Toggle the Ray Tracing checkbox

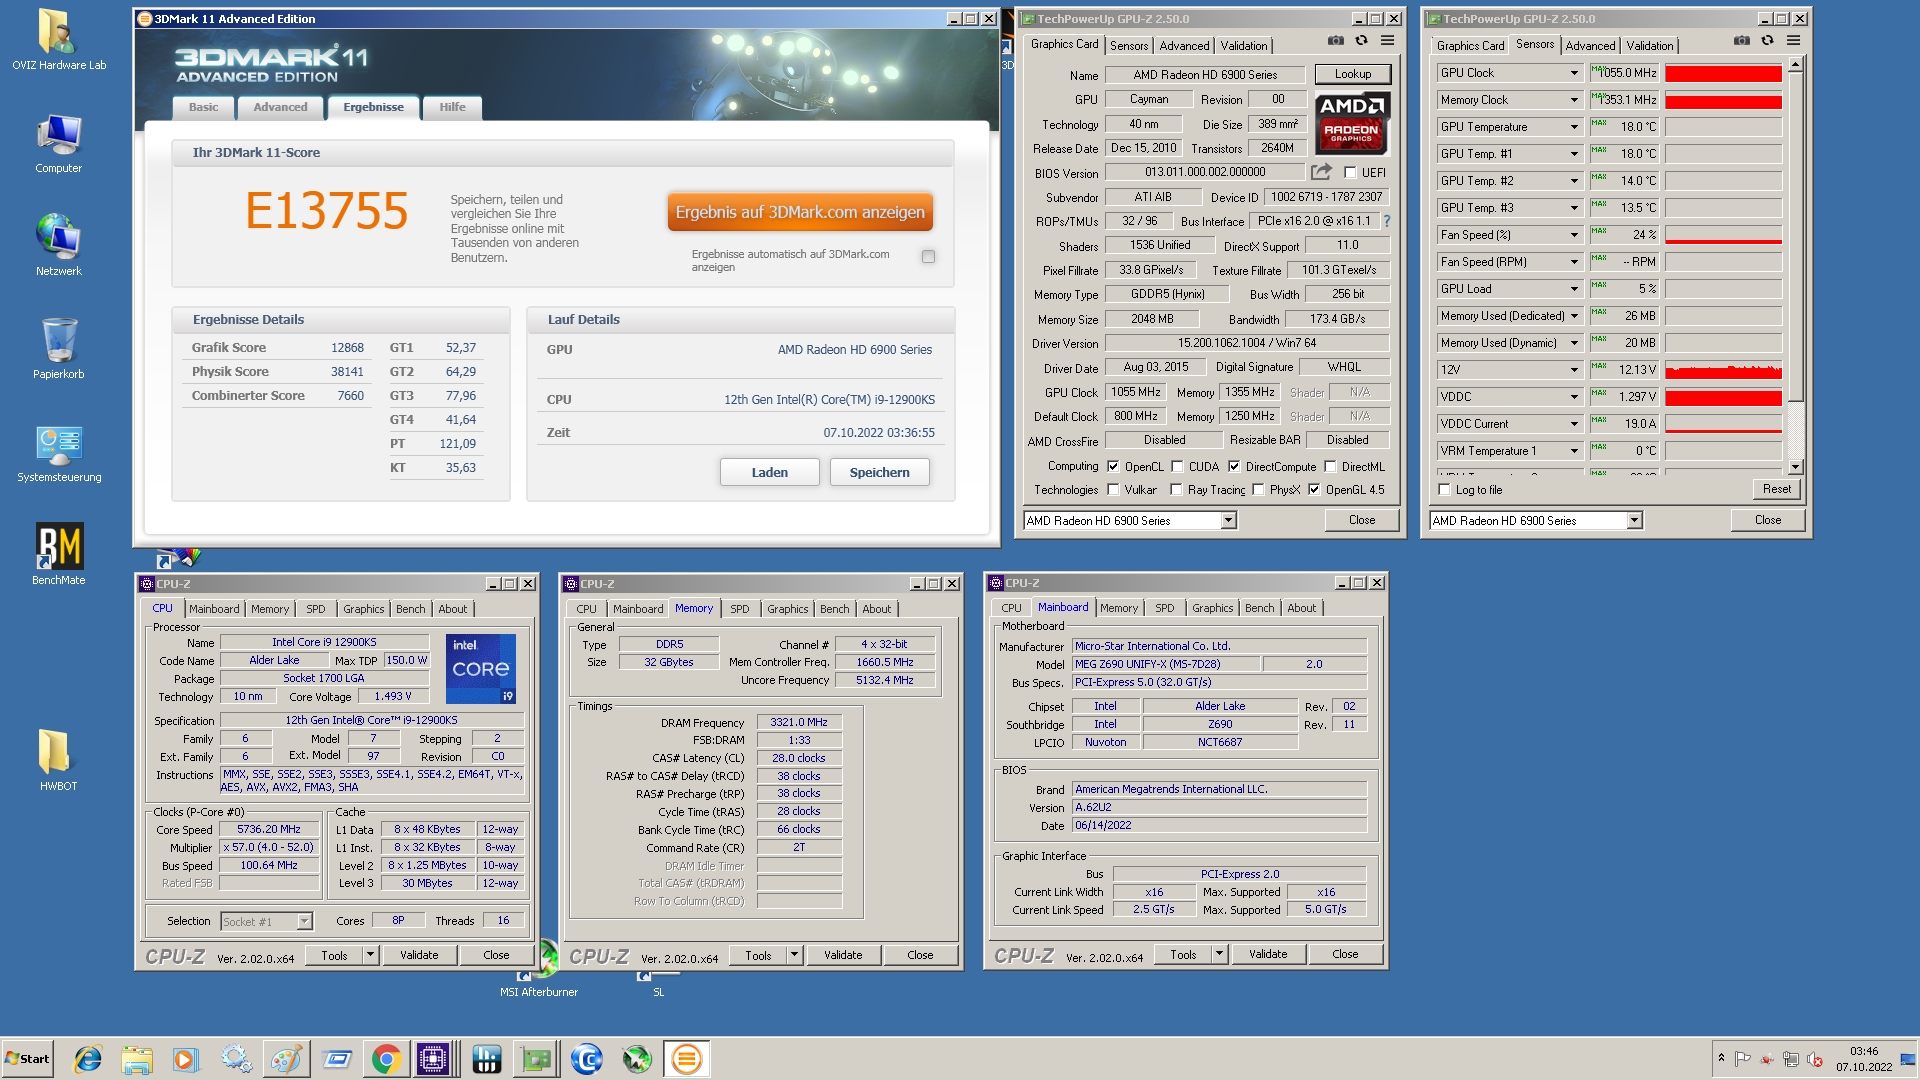point(1177,489)
